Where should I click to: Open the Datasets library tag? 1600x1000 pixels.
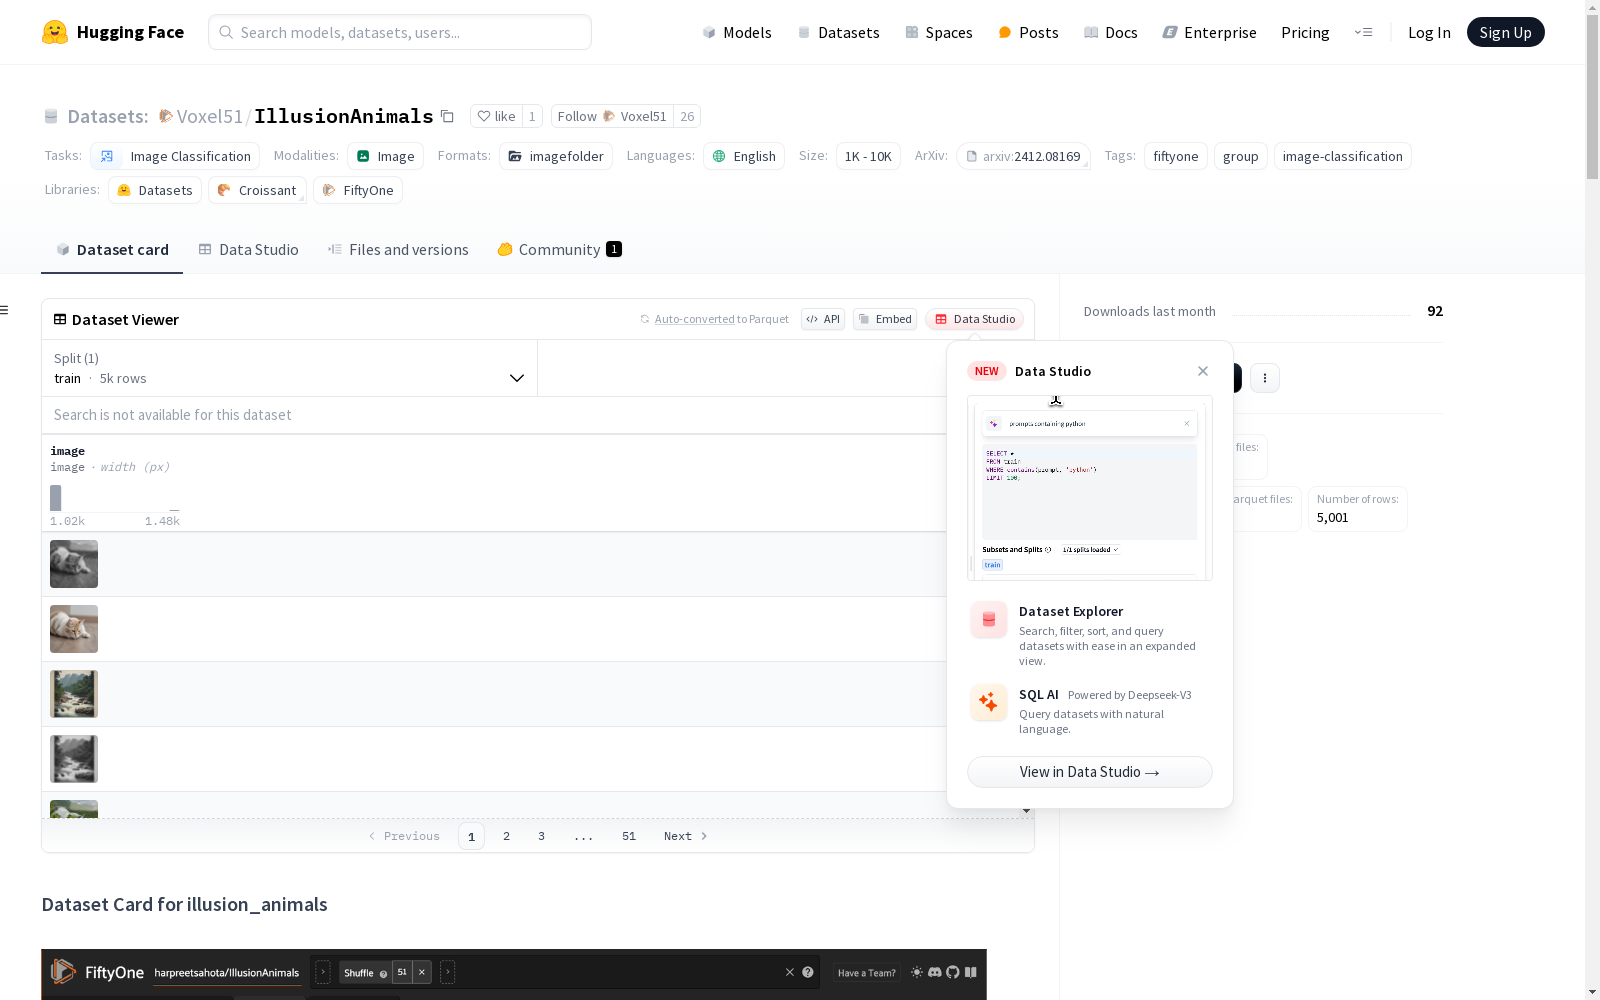coord(155,190)
